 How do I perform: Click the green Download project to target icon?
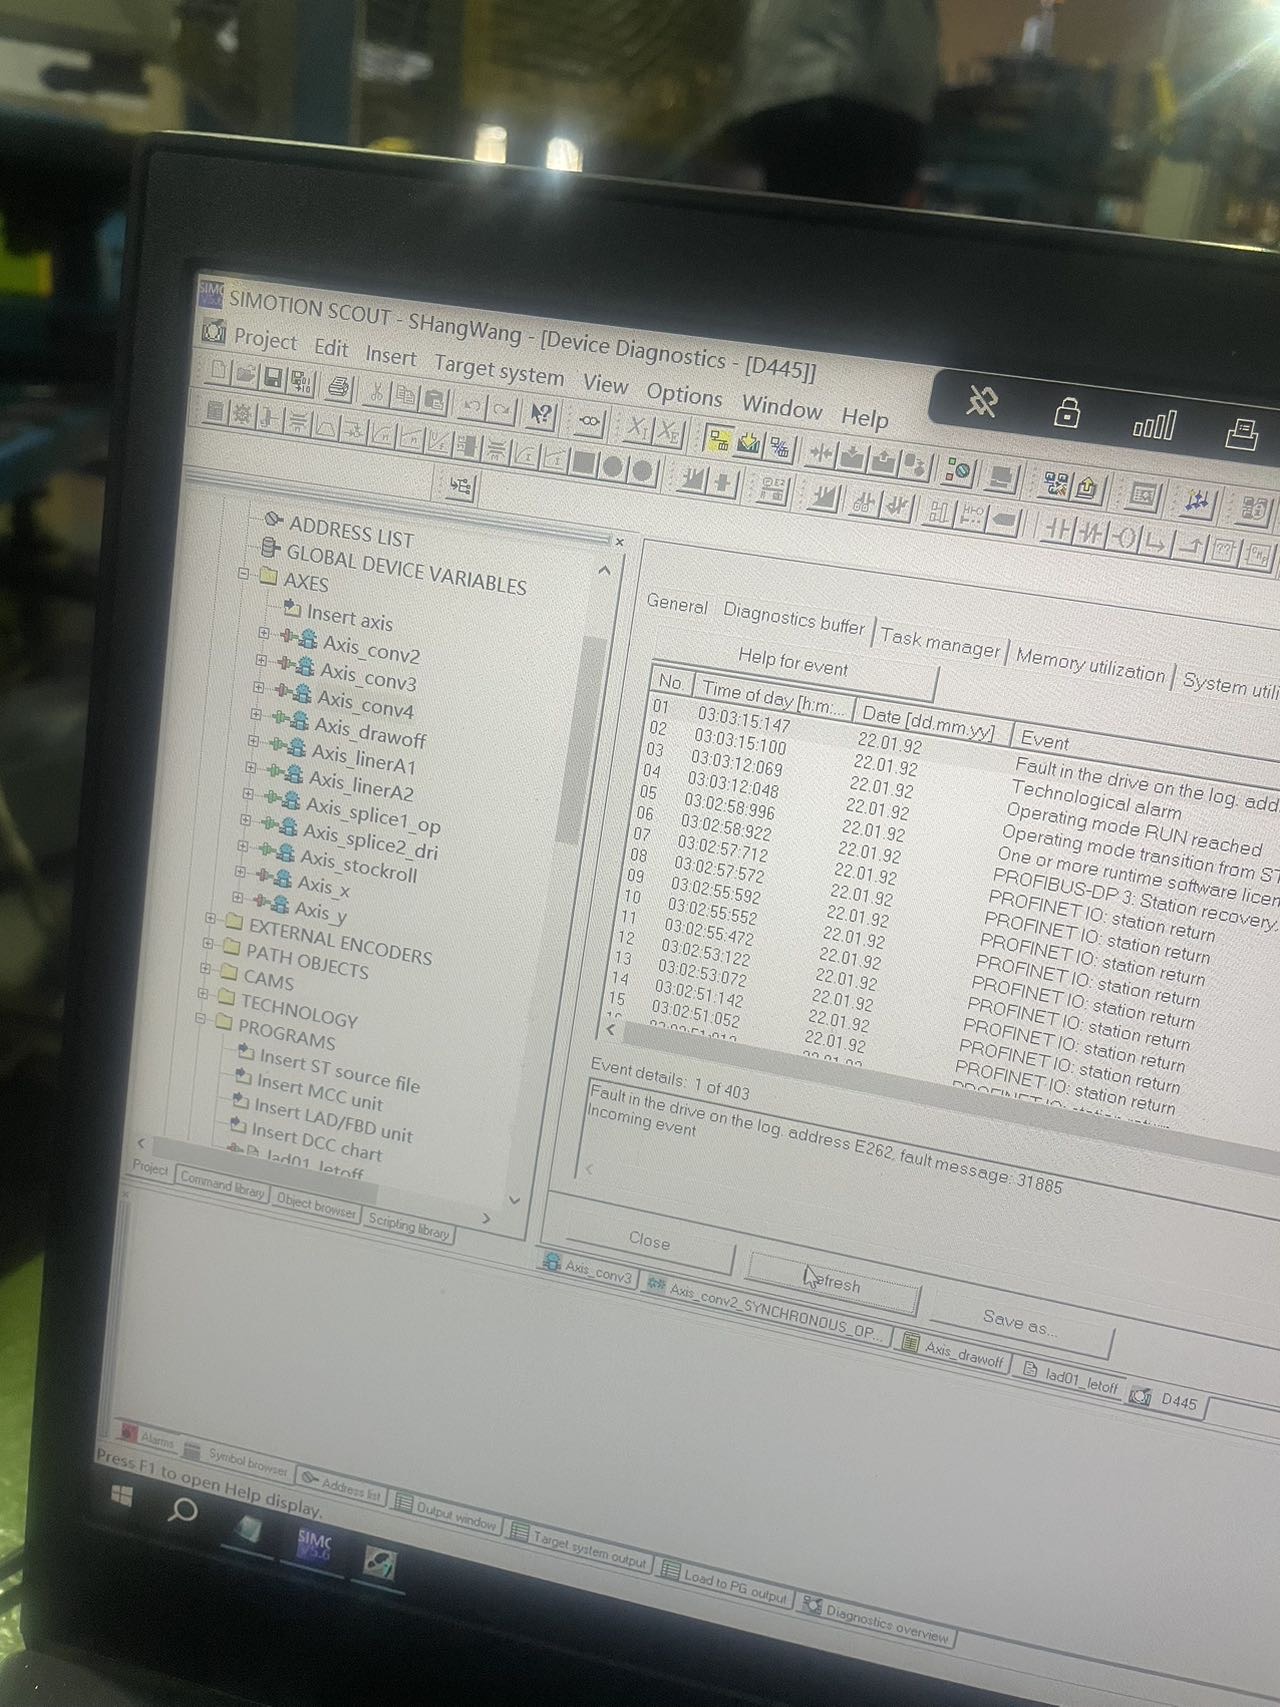pos(748,442)
